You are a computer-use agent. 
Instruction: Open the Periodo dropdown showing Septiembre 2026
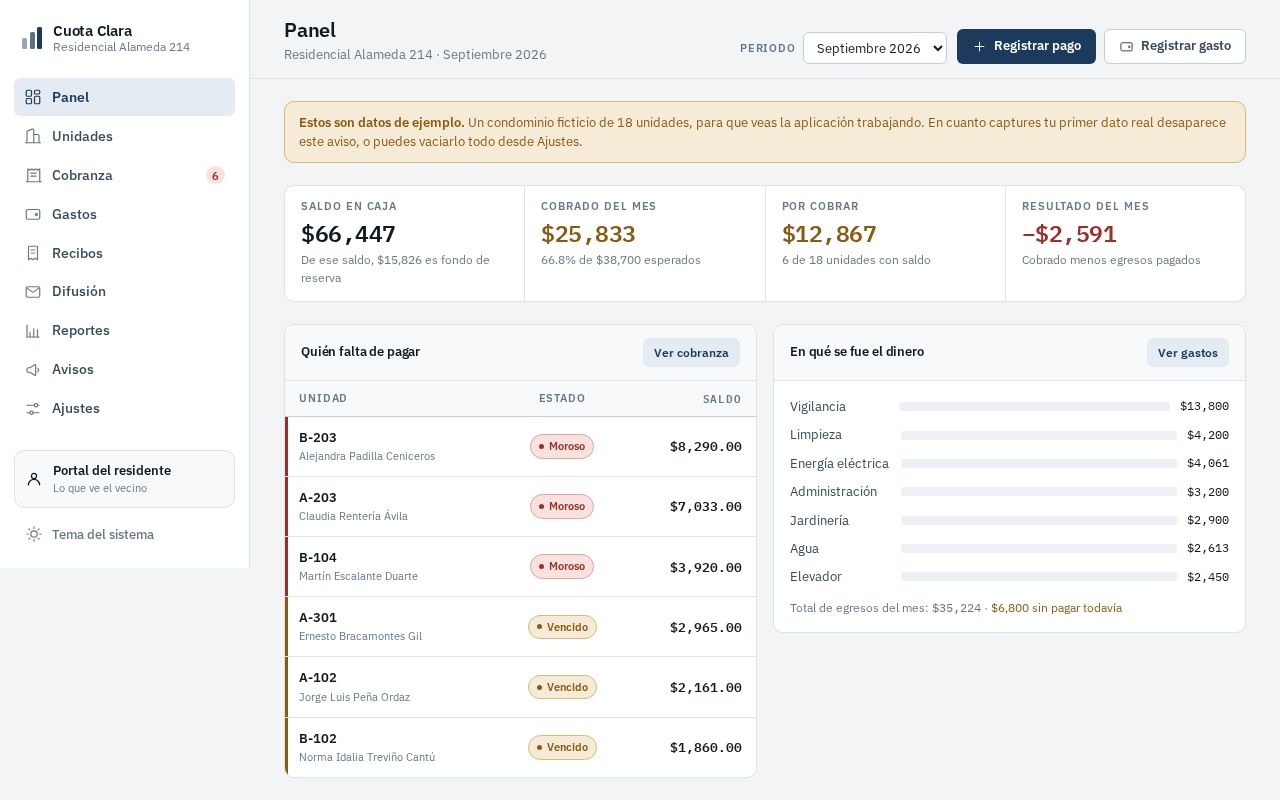coord(875,48)
